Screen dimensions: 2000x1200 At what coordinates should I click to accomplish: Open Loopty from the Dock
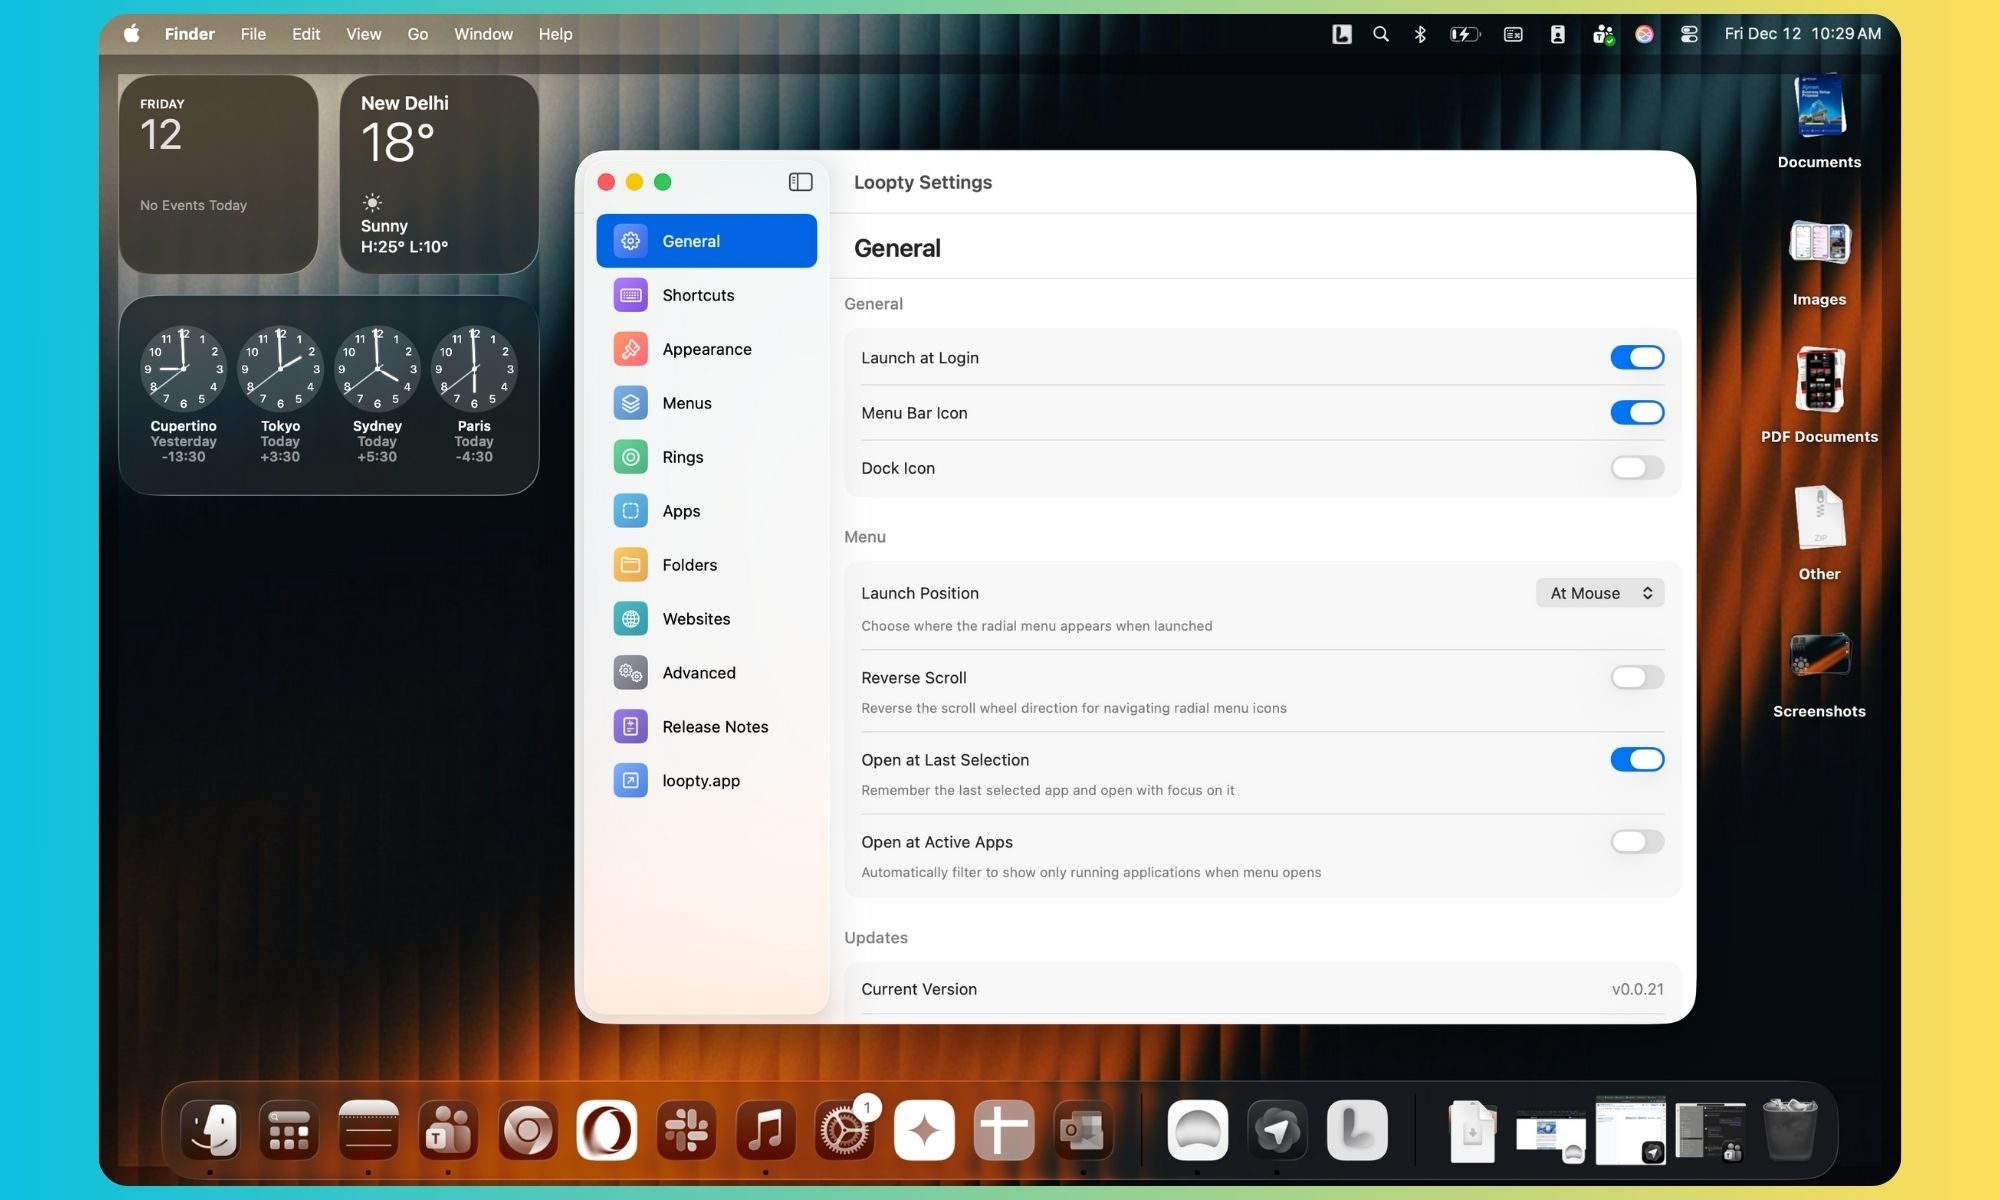pyautogui.click(x=1356, y=1130)
